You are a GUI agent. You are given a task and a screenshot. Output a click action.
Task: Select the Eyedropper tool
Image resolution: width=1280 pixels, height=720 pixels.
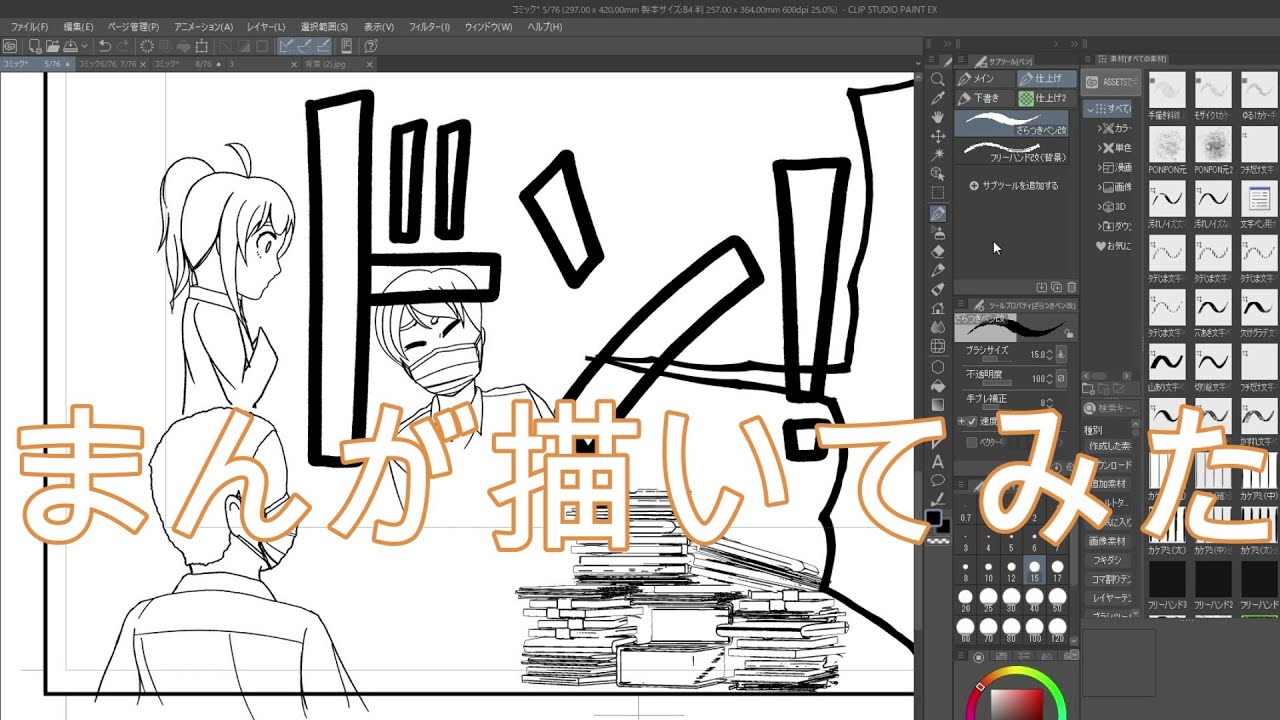coord(938,98)
